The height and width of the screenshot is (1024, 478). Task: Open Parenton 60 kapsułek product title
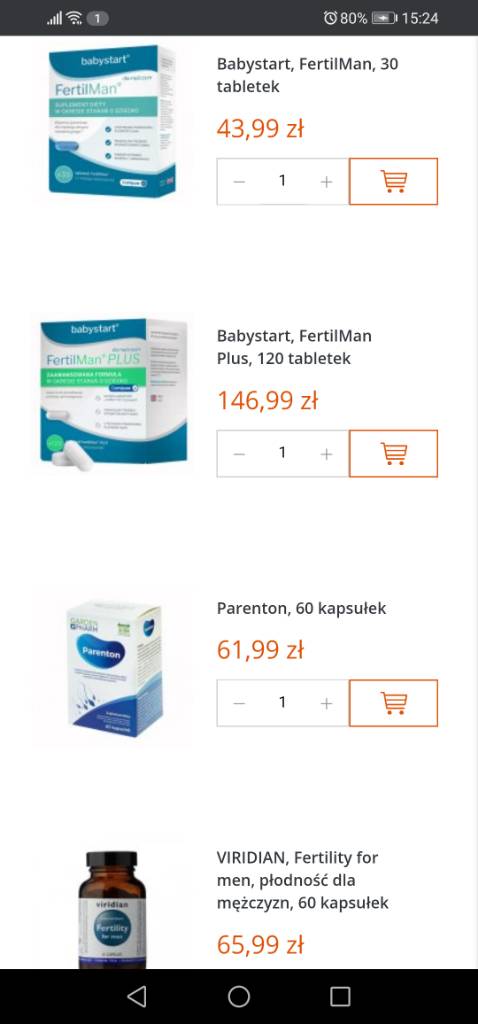point(302,608)
